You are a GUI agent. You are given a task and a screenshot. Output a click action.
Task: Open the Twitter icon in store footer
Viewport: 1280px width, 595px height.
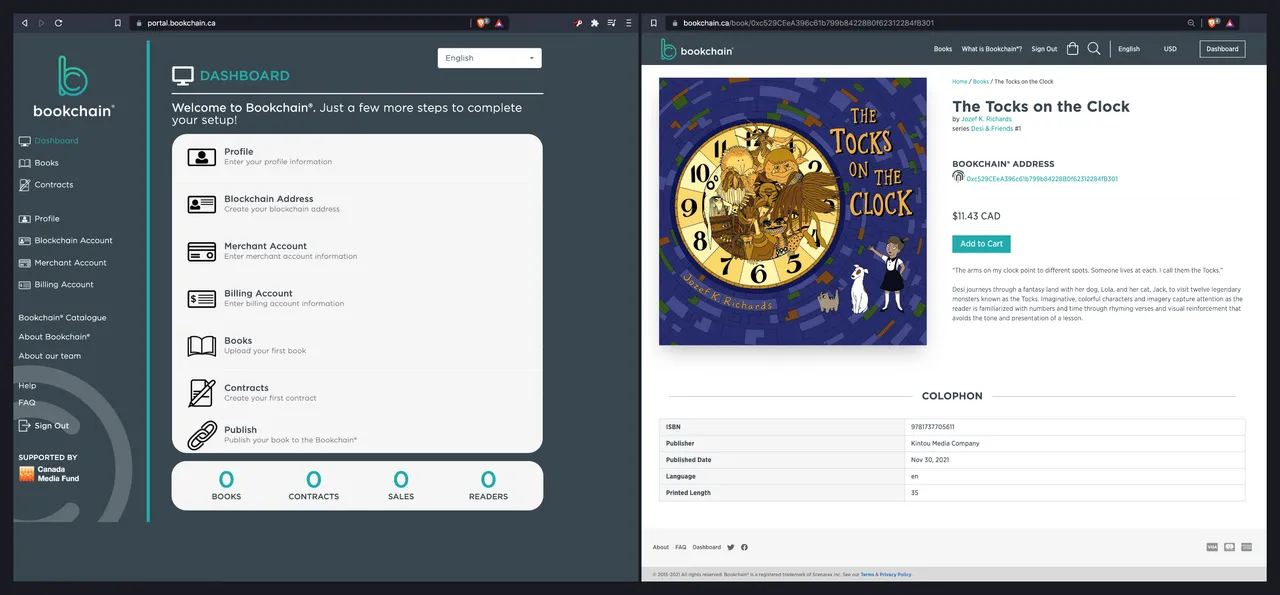click(731, 547)
